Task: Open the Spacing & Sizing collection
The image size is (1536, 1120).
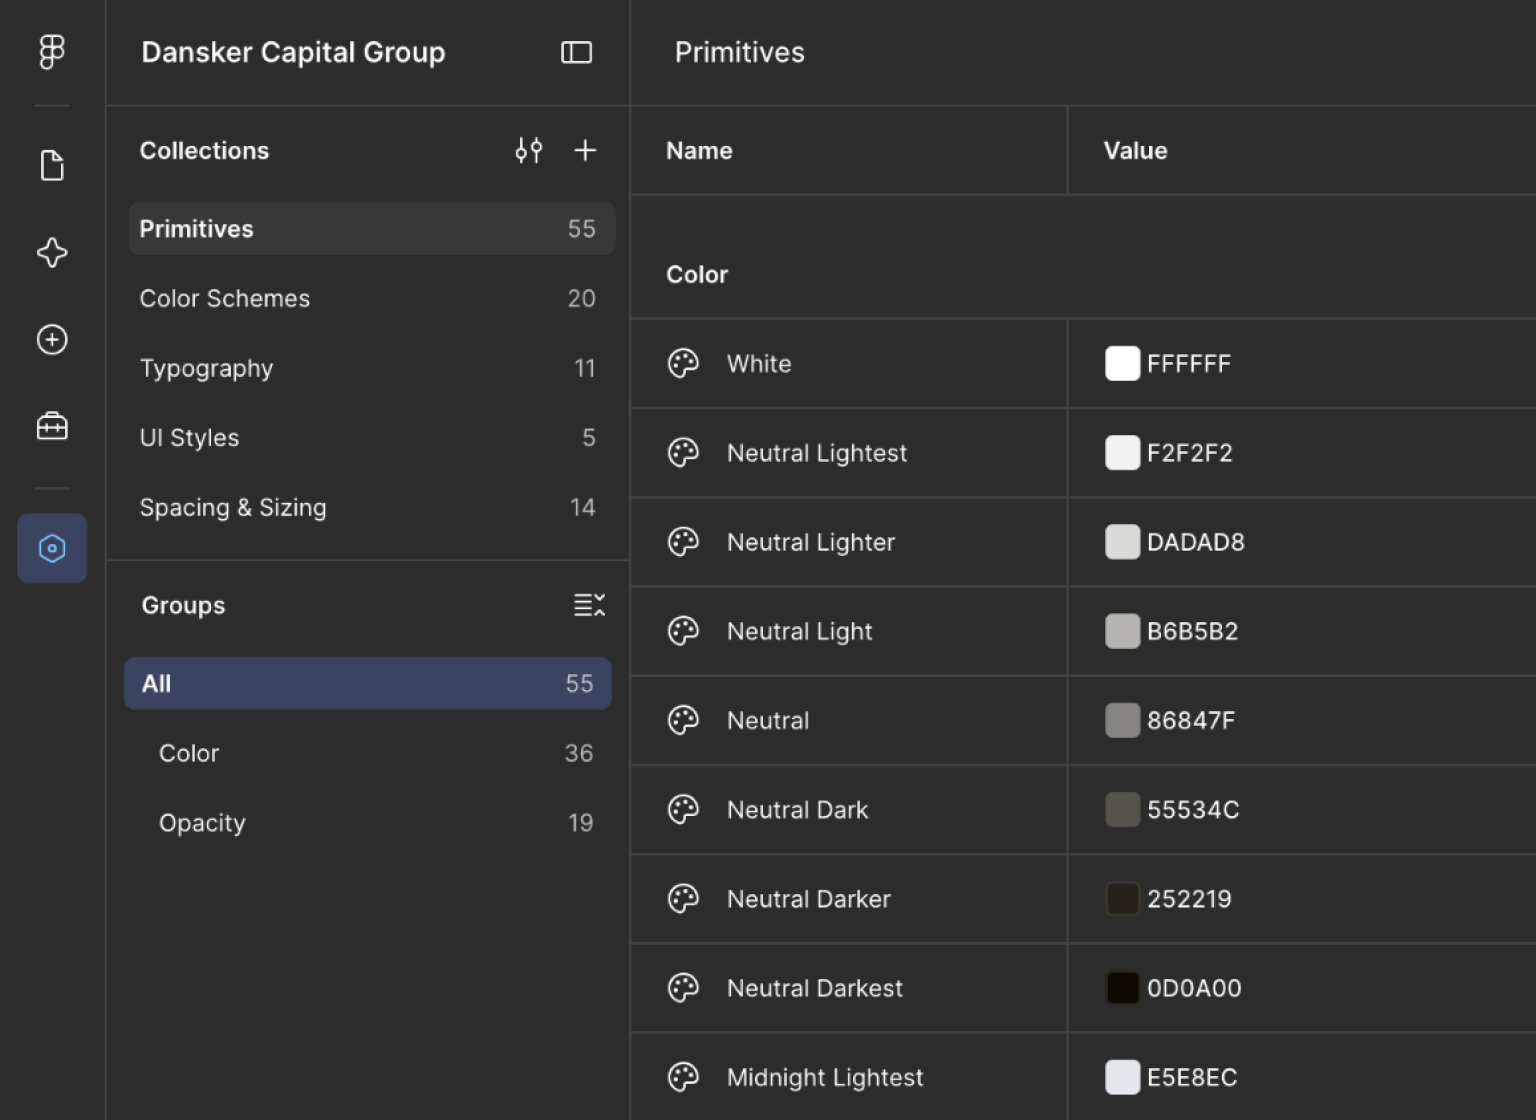Action: pyautogui.click(x=371, y=507)
